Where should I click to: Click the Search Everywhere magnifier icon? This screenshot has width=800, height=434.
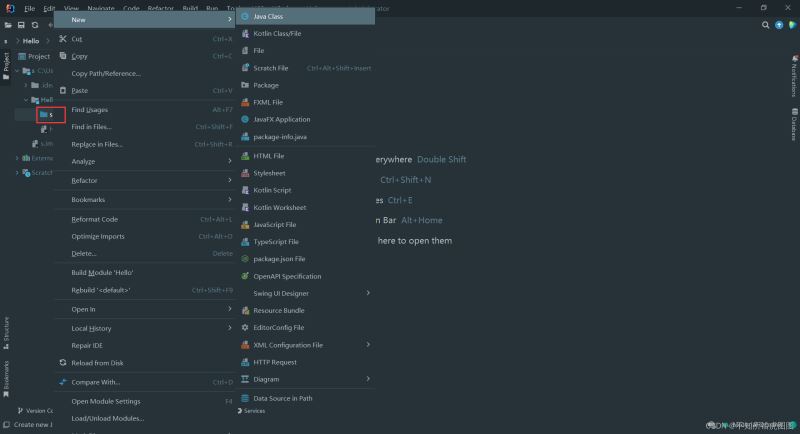(765, 25)
